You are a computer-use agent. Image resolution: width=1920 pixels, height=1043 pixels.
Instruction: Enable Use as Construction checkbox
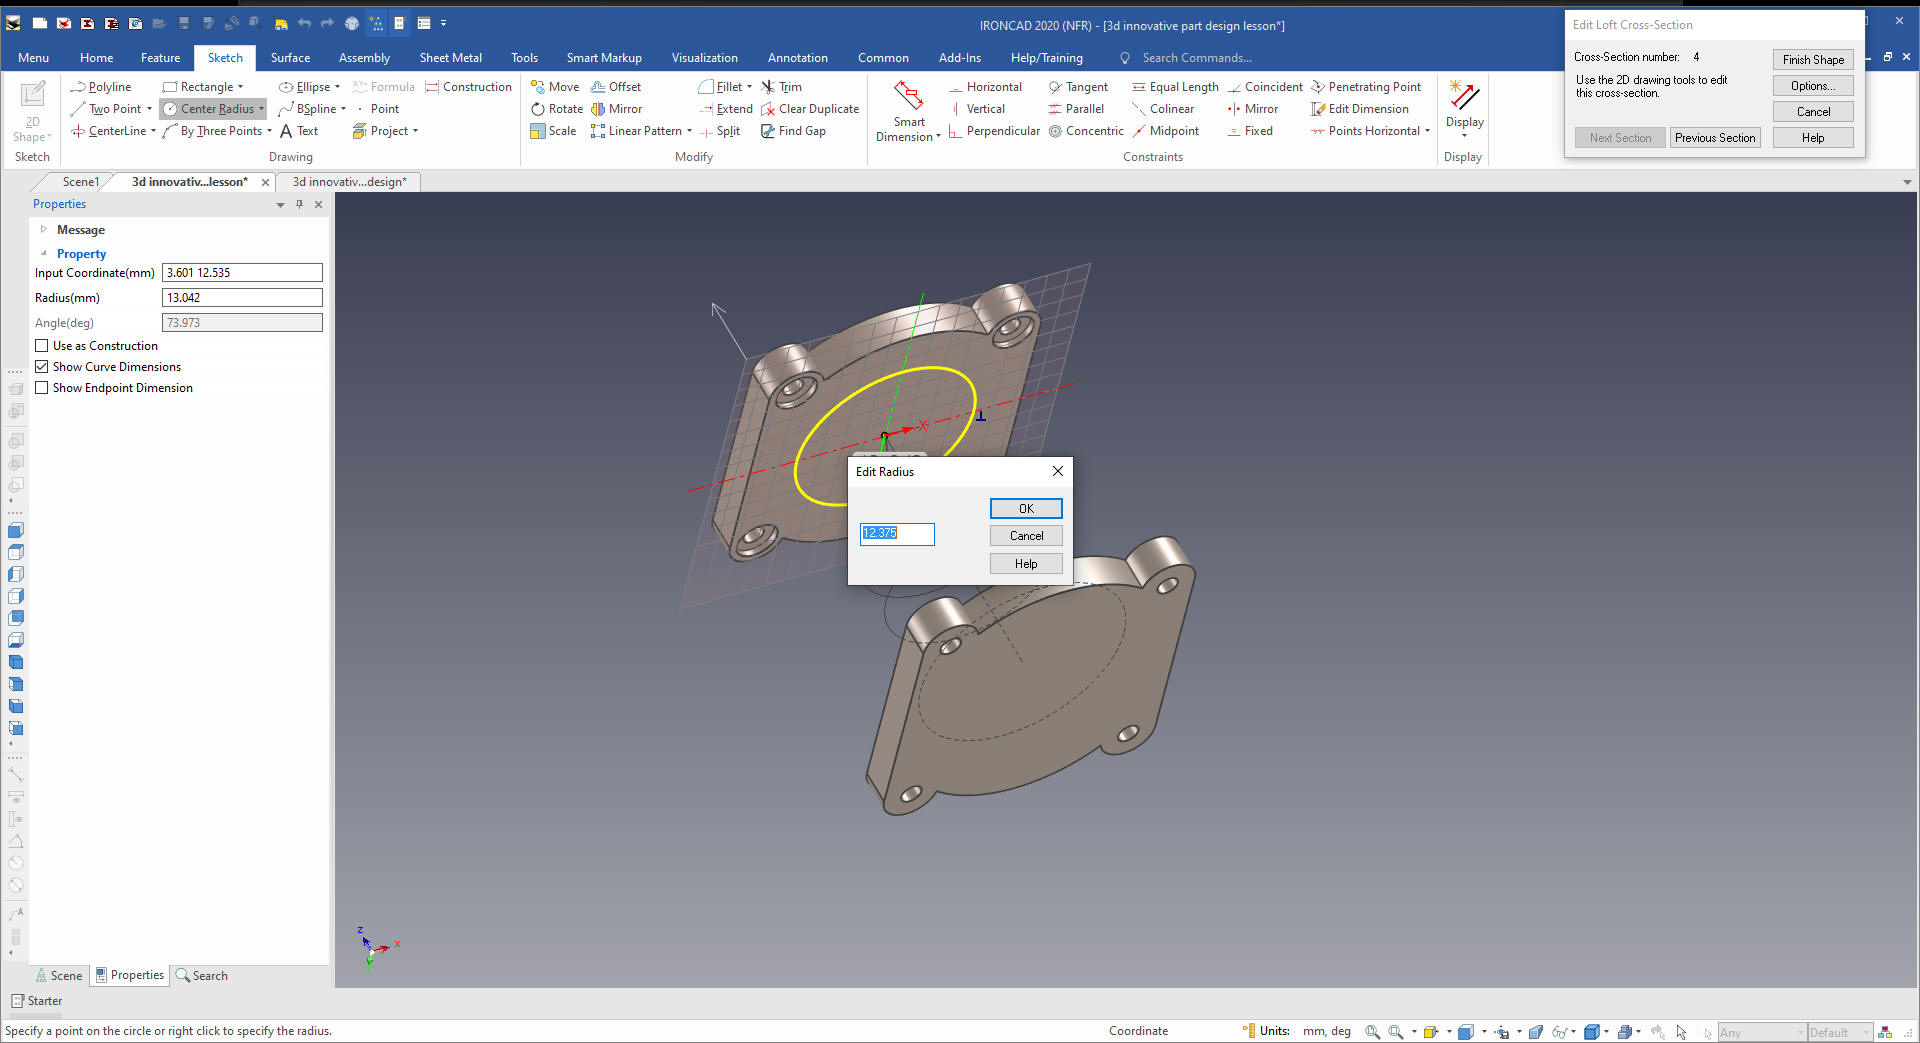pyautogui.click(x=42, y=346)
